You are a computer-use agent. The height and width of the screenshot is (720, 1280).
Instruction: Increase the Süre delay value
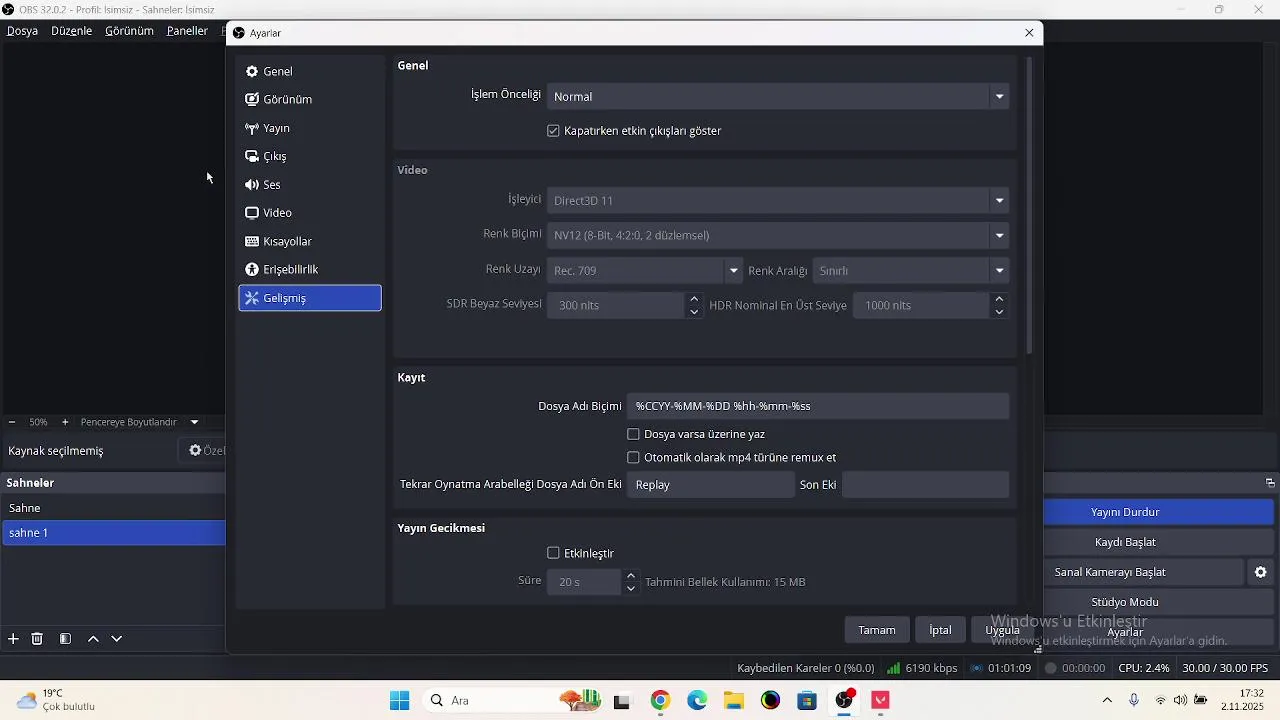pos(630,575)
